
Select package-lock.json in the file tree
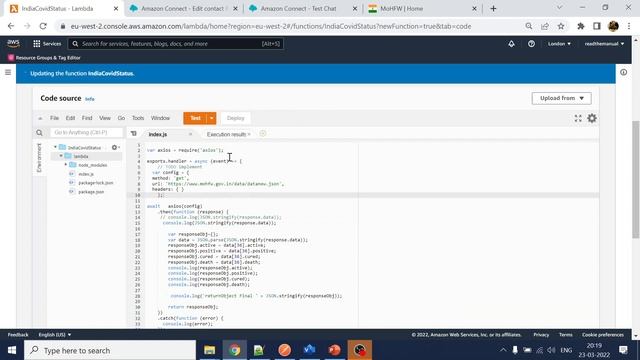click(x=96, y=182)
